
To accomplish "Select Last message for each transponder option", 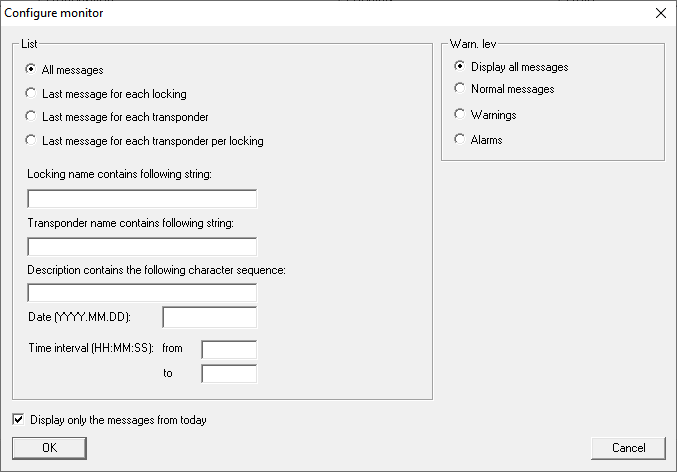I will coord(32,117).
